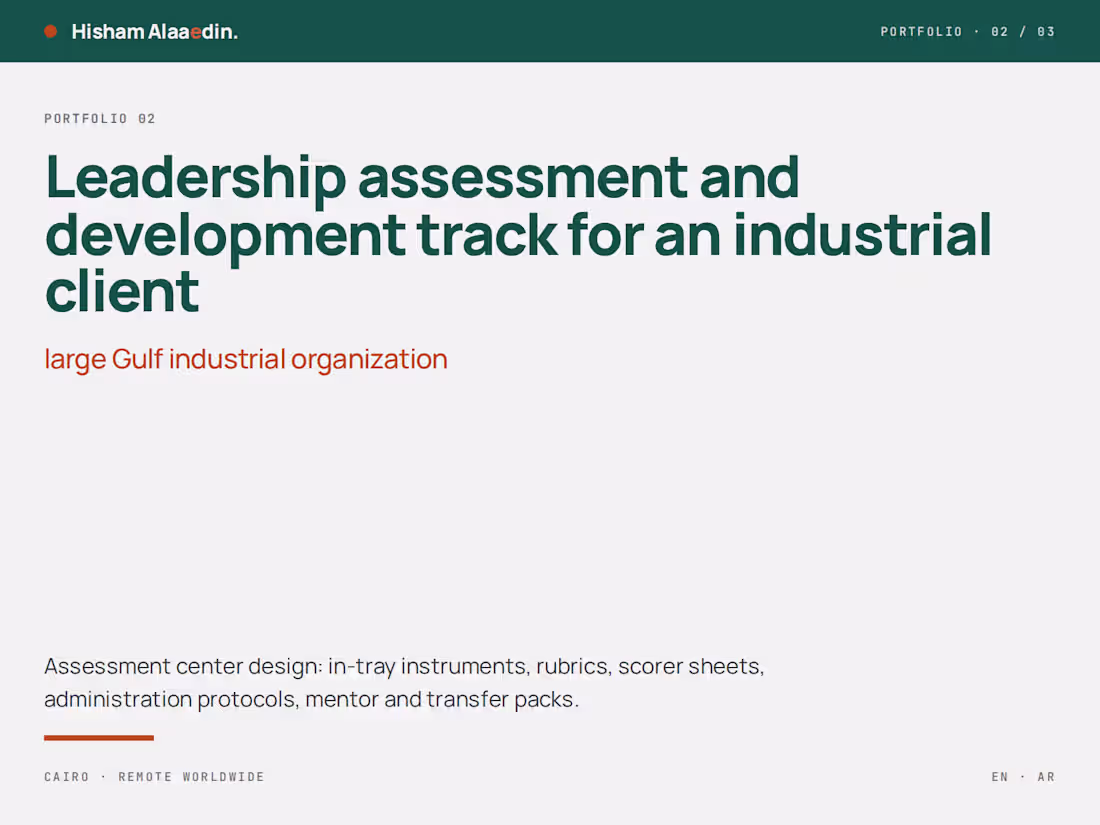Image resolution: width=1100 pixels, height=825 pixels.
Task: Open the Hisham Alaaedin brand link
Action: (154, 32)
